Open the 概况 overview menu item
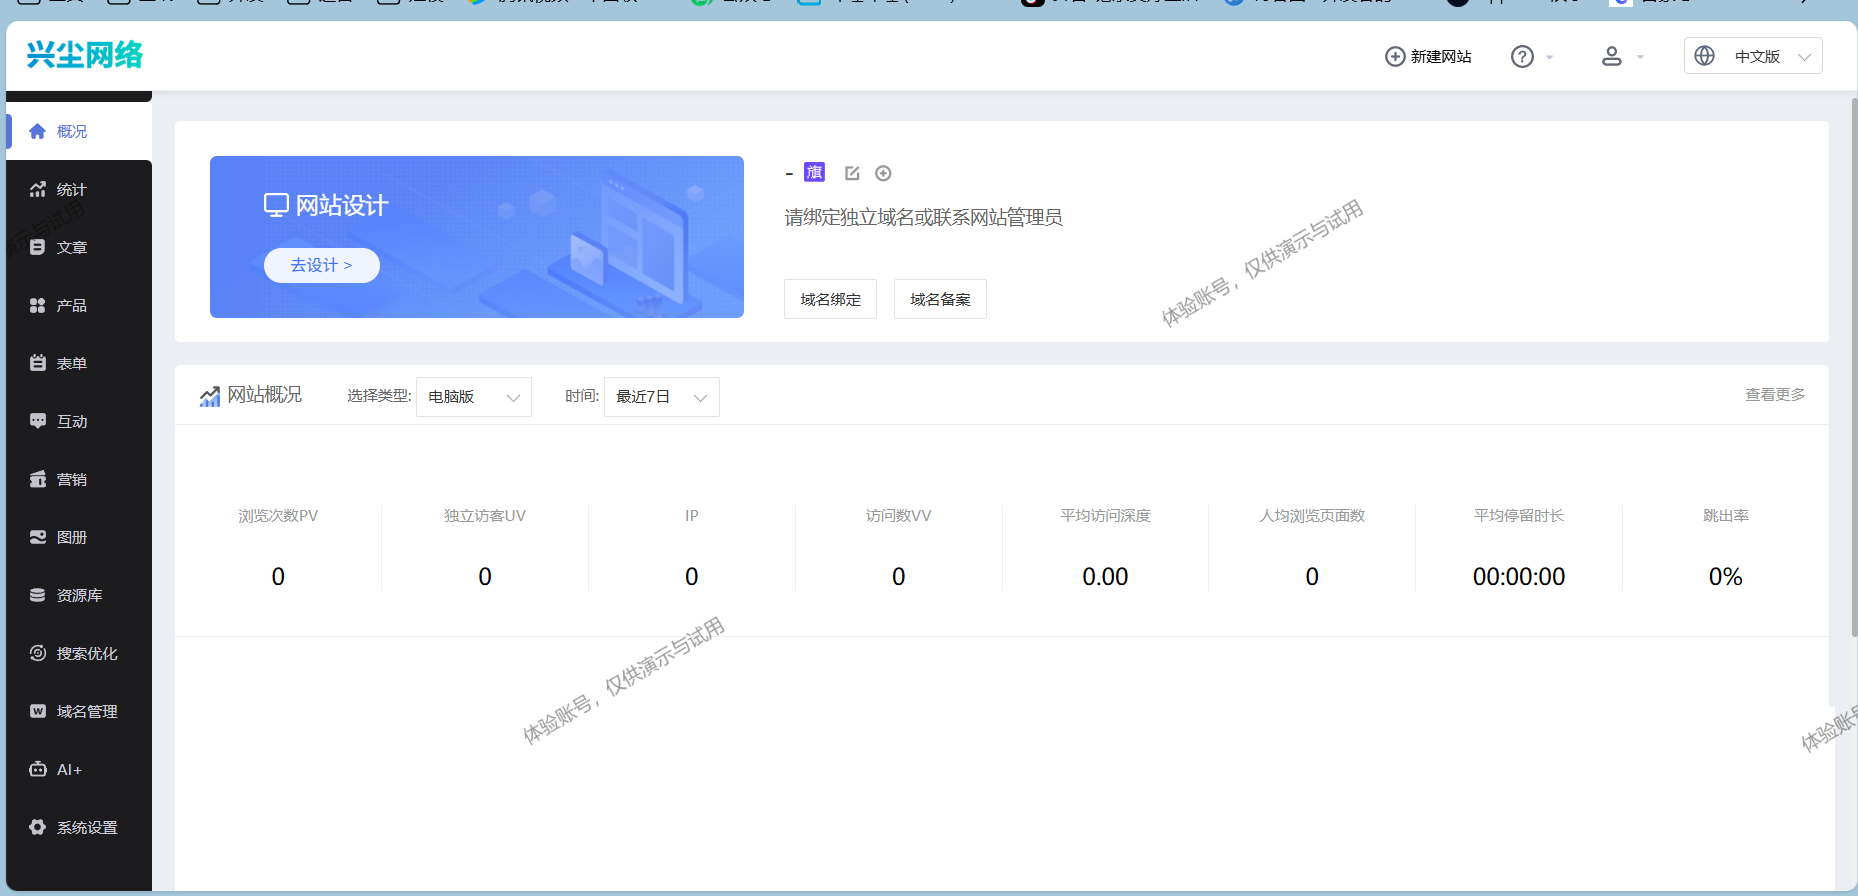 79,131
